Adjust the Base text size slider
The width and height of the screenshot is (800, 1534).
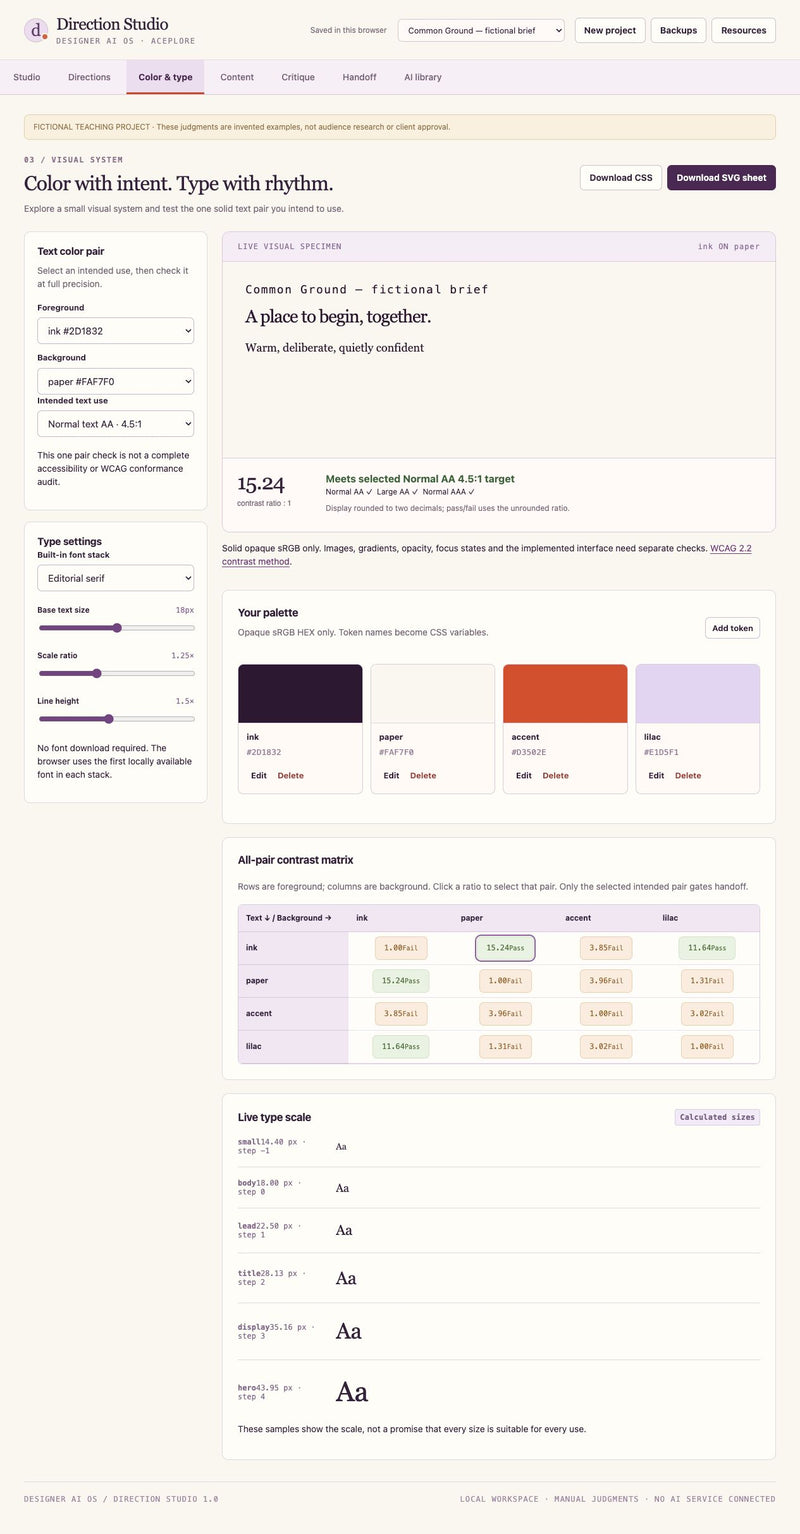click(116, 628)
